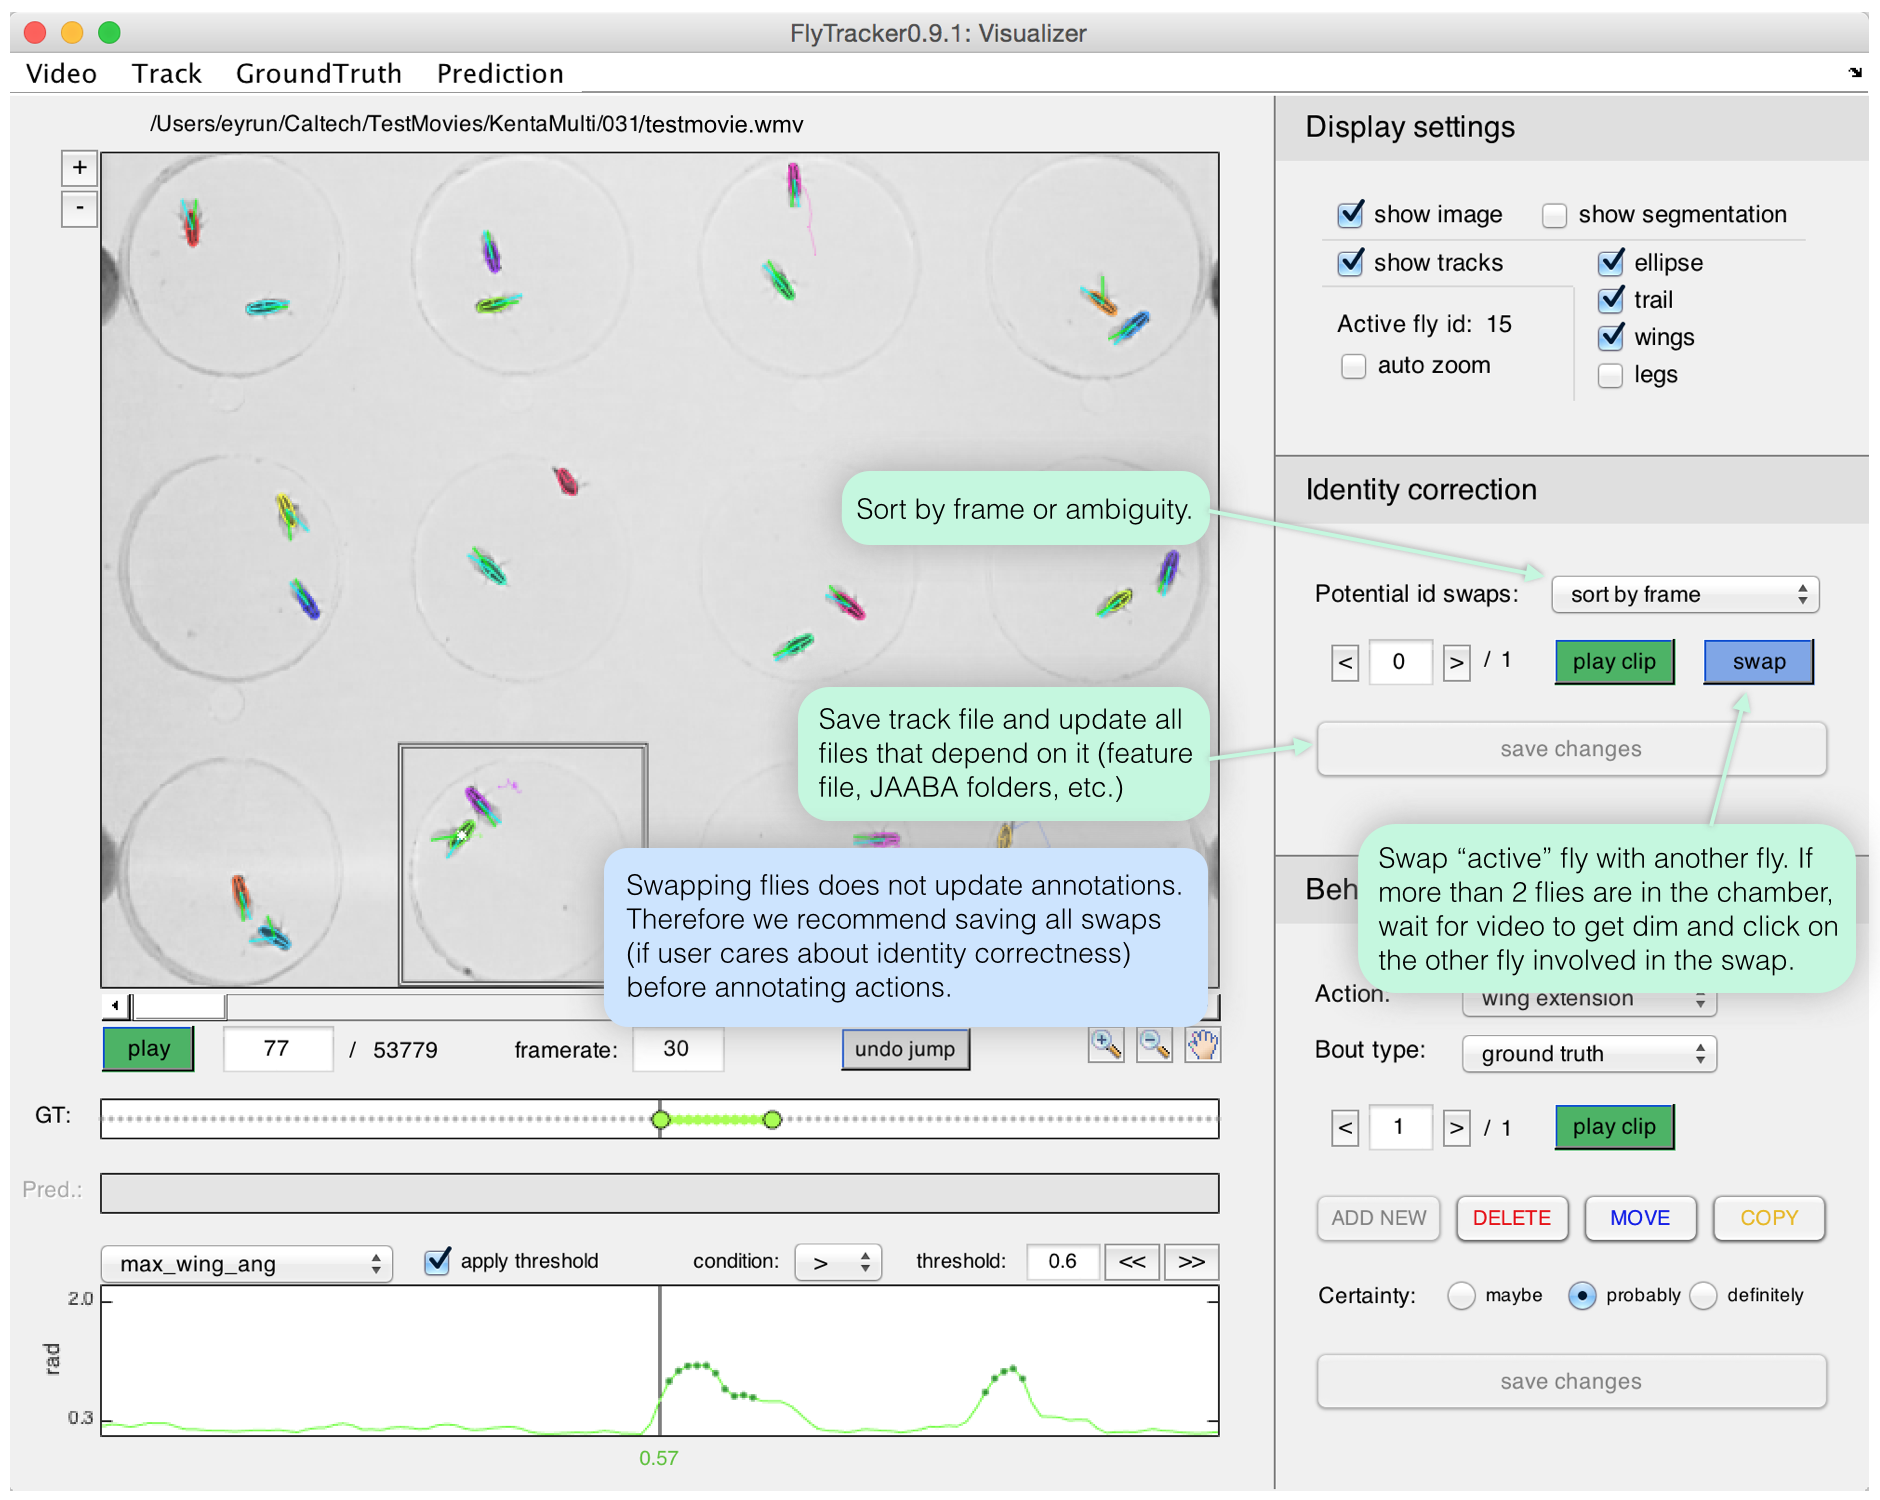The width and height of the screenshot is (1880, 1500).
Task: Click the framerate input field
Action: click(x=677, y=1049)
